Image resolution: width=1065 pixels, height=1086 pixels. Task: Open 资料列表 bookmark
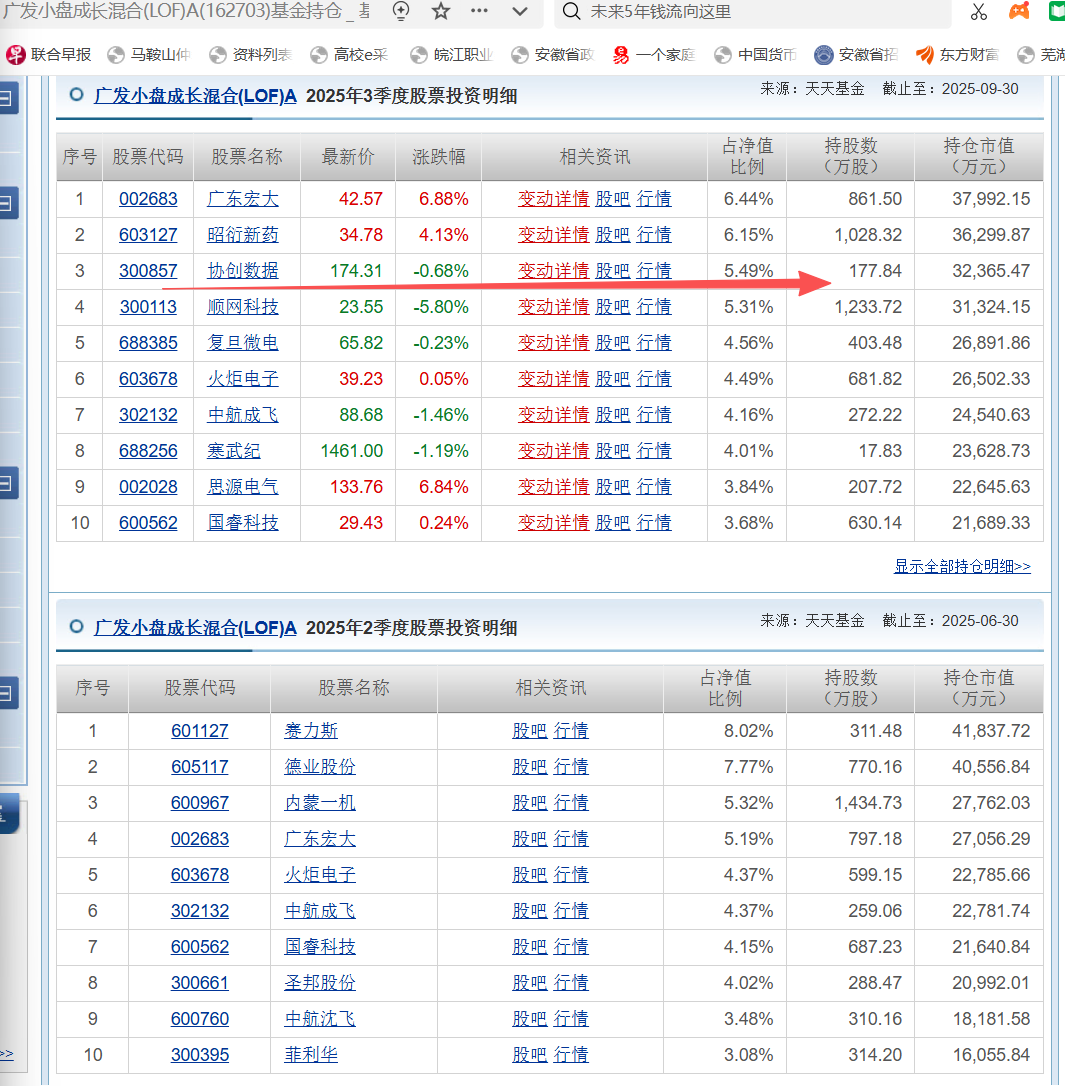tap(250, 55)
